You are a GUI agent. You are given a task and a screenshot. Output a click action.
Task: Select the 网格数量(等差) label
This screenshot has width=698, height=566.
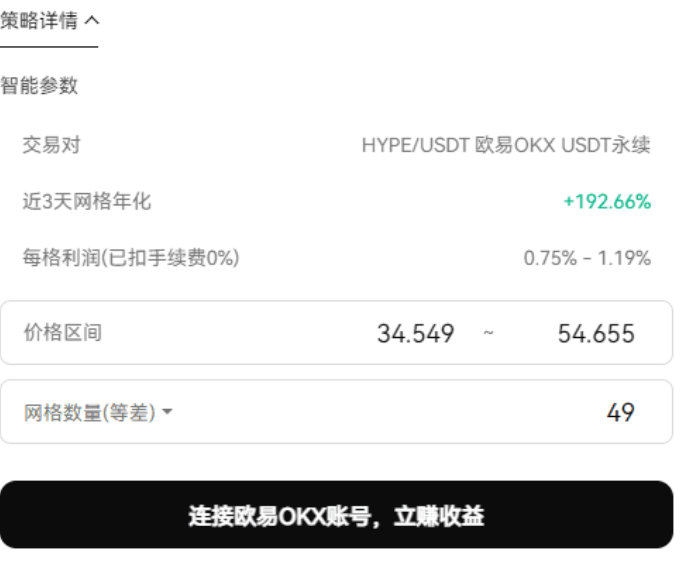[89, 412]
